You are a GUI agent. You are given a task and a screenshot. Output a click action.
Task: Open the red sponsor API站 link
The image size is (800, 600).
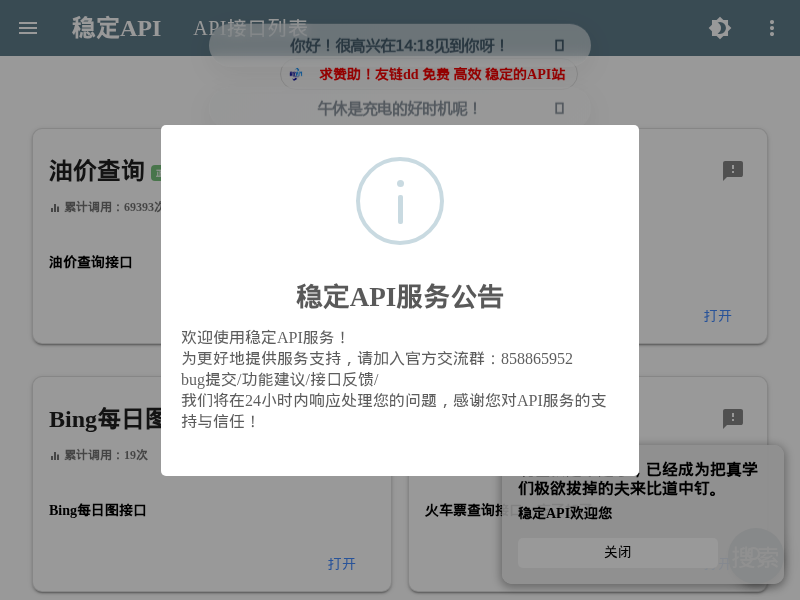442,74
